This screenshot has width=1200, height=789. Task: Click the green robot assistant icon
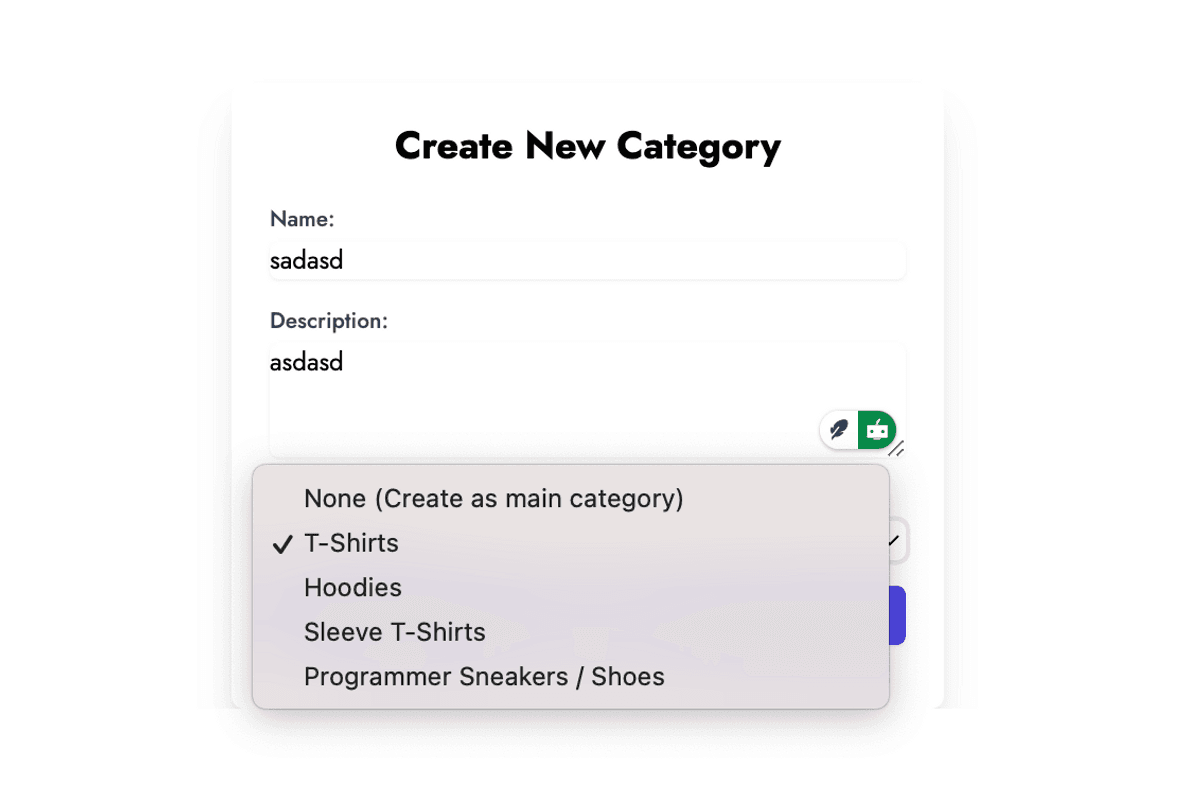(877, 430)
